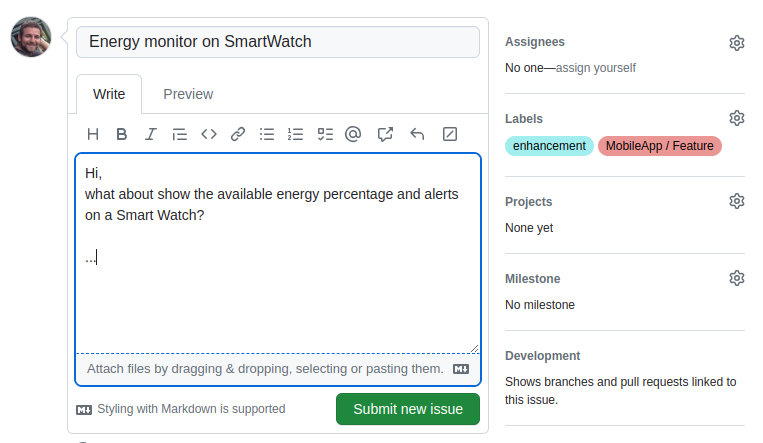The height and width of the screenshot is (443, 763).
Task: Insert code with the angle brackets icon
Action: point(209,134)
